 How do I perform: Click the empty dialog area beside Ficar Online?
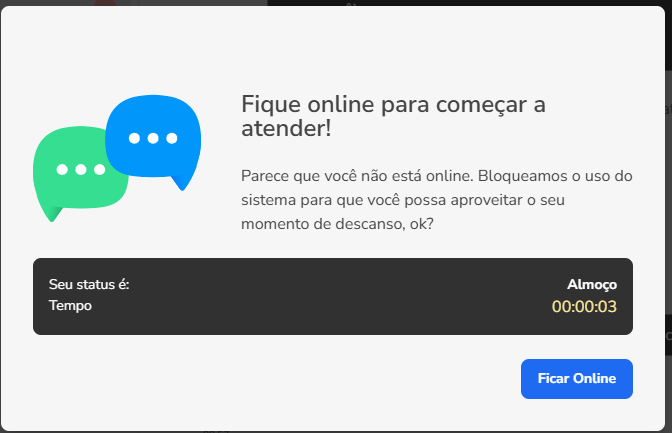coord(274,379)
